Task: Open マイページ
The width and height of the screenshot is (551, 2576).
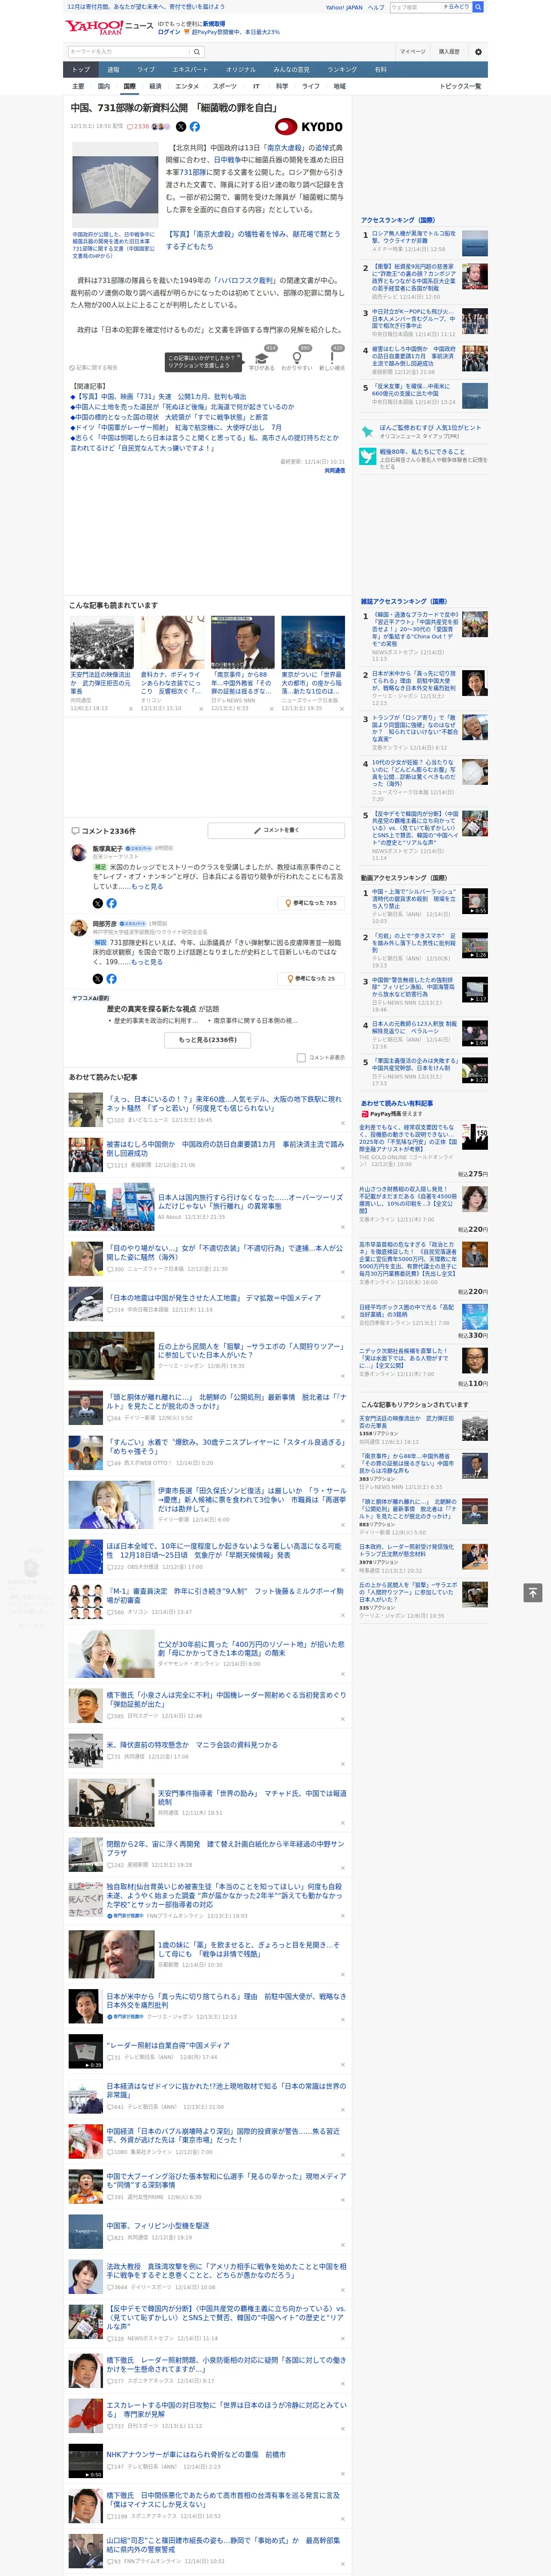Action: [413, 52]
